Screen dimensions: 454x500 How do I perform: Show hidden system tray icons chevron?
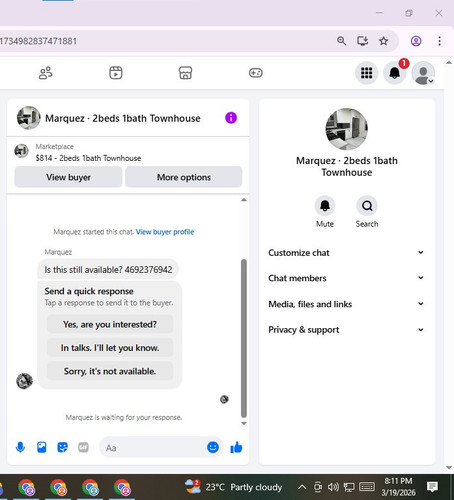pos(302,487)
